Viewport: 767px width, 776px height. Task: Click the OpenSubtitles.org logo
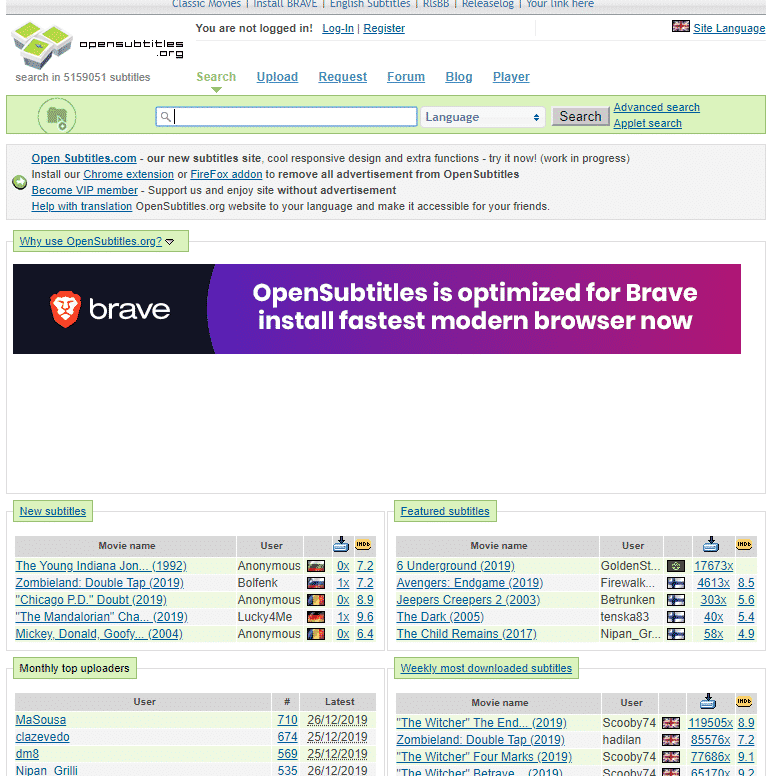(97, 43)
